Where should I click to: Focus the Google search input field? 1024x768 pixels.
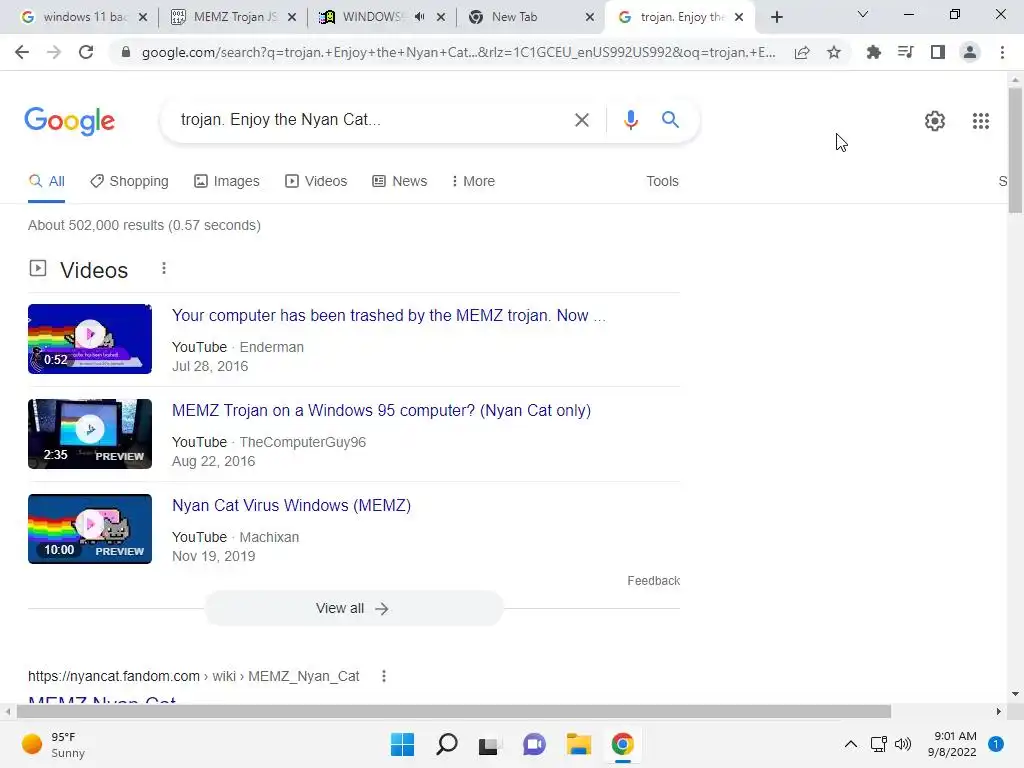point(369,120)
